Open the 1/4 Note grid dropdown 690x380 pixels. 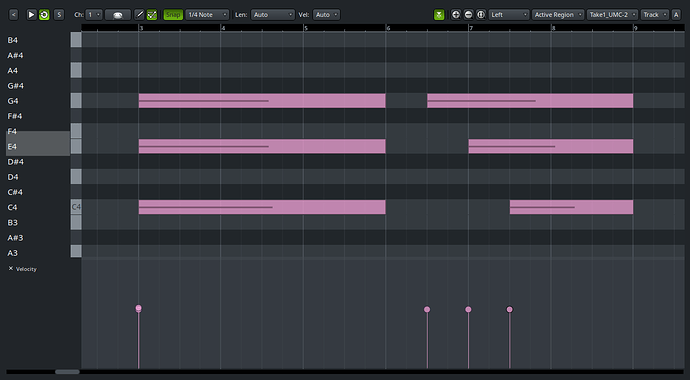207,15
